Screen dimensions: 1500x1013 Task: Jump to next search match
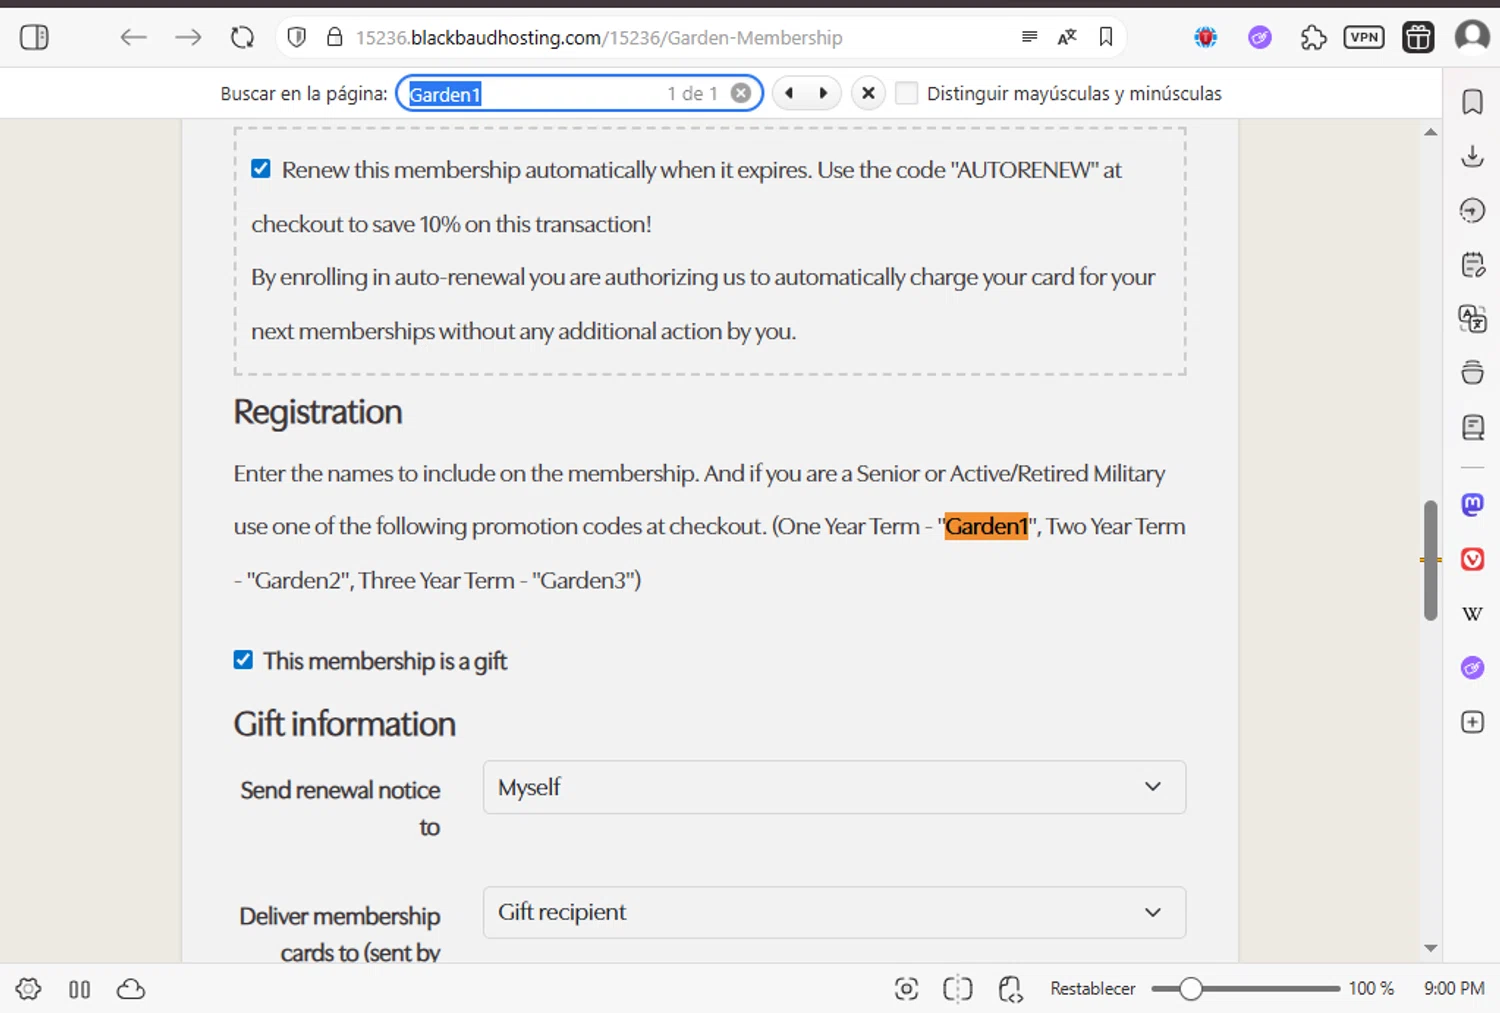coord(823,93)
